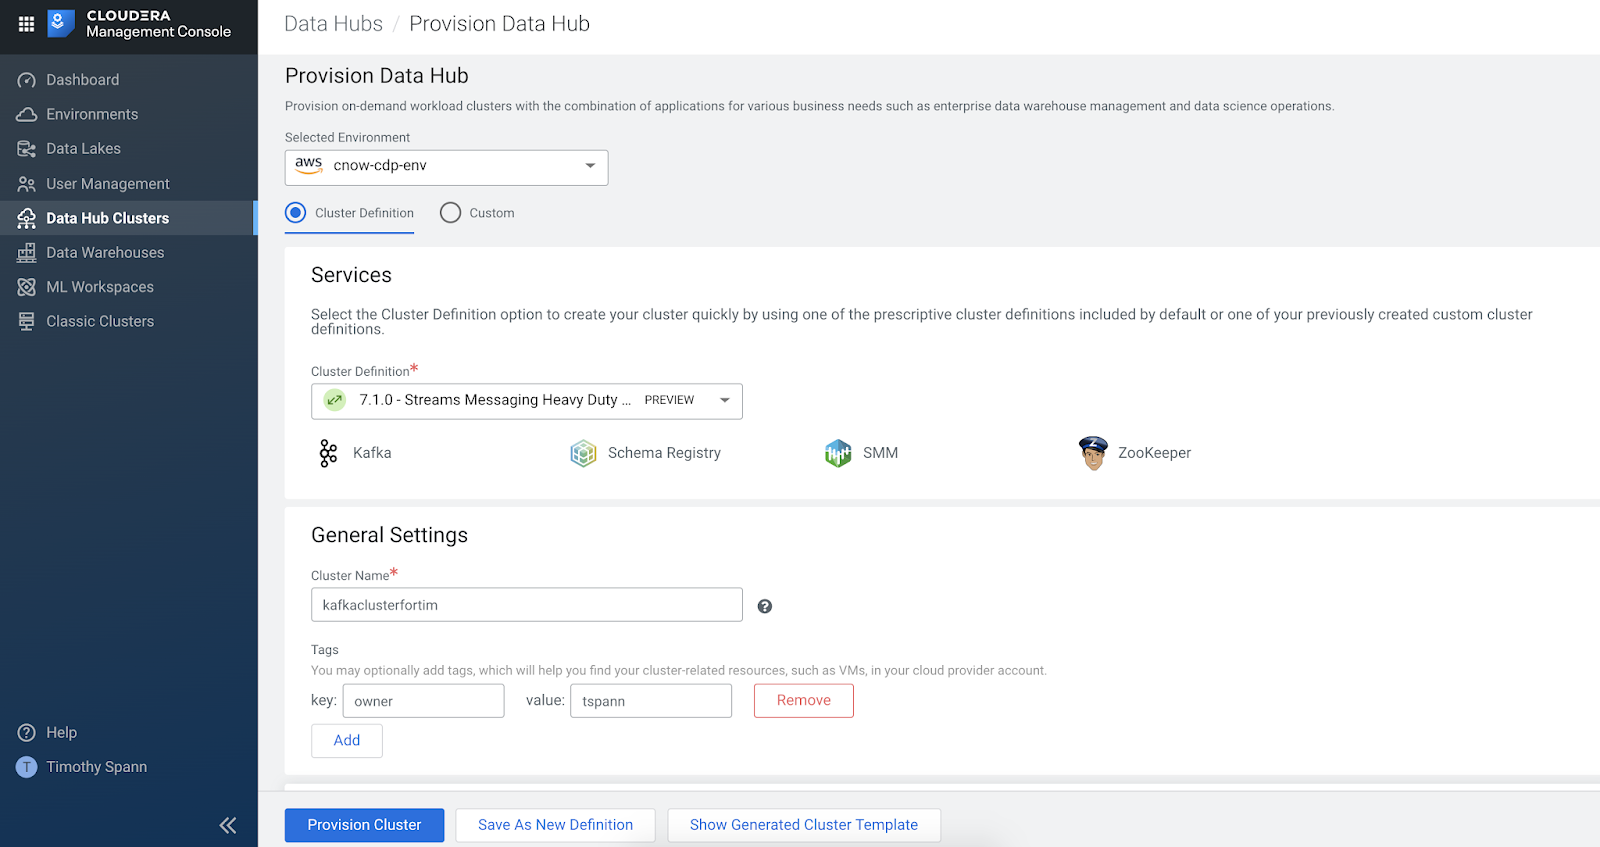Click the Dashboard gauge icon
The height and width of the screenshot is (847, 1600).
[x=27, y=80]
